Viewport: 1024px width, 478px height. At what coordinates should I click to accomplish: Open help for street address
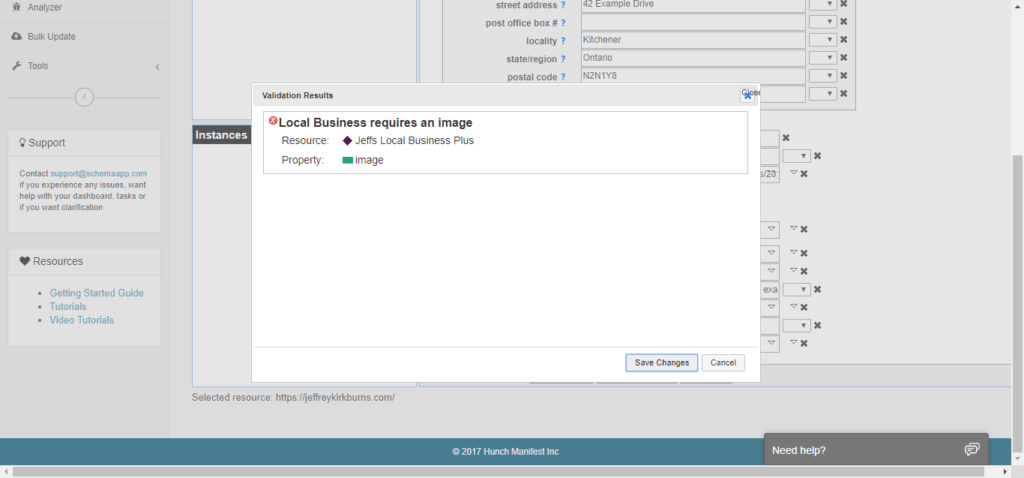pyautogui.click(x=563, y=5)
